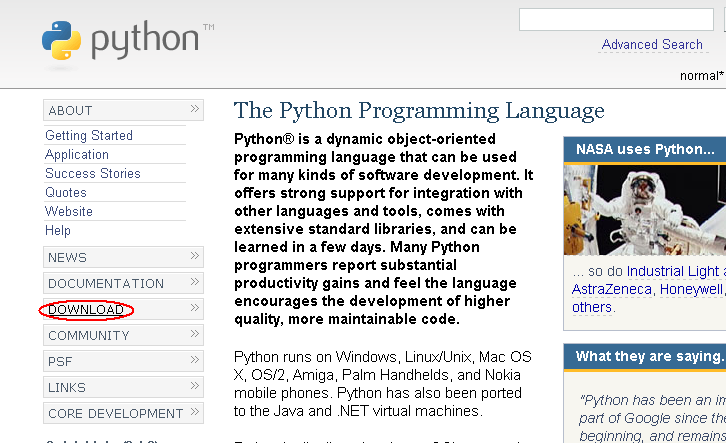The height and width of the screenshot is (443, 726).
Task: Click the CORE DEVELOPMENT chevron arrow
Action: (x=195, y=412)
